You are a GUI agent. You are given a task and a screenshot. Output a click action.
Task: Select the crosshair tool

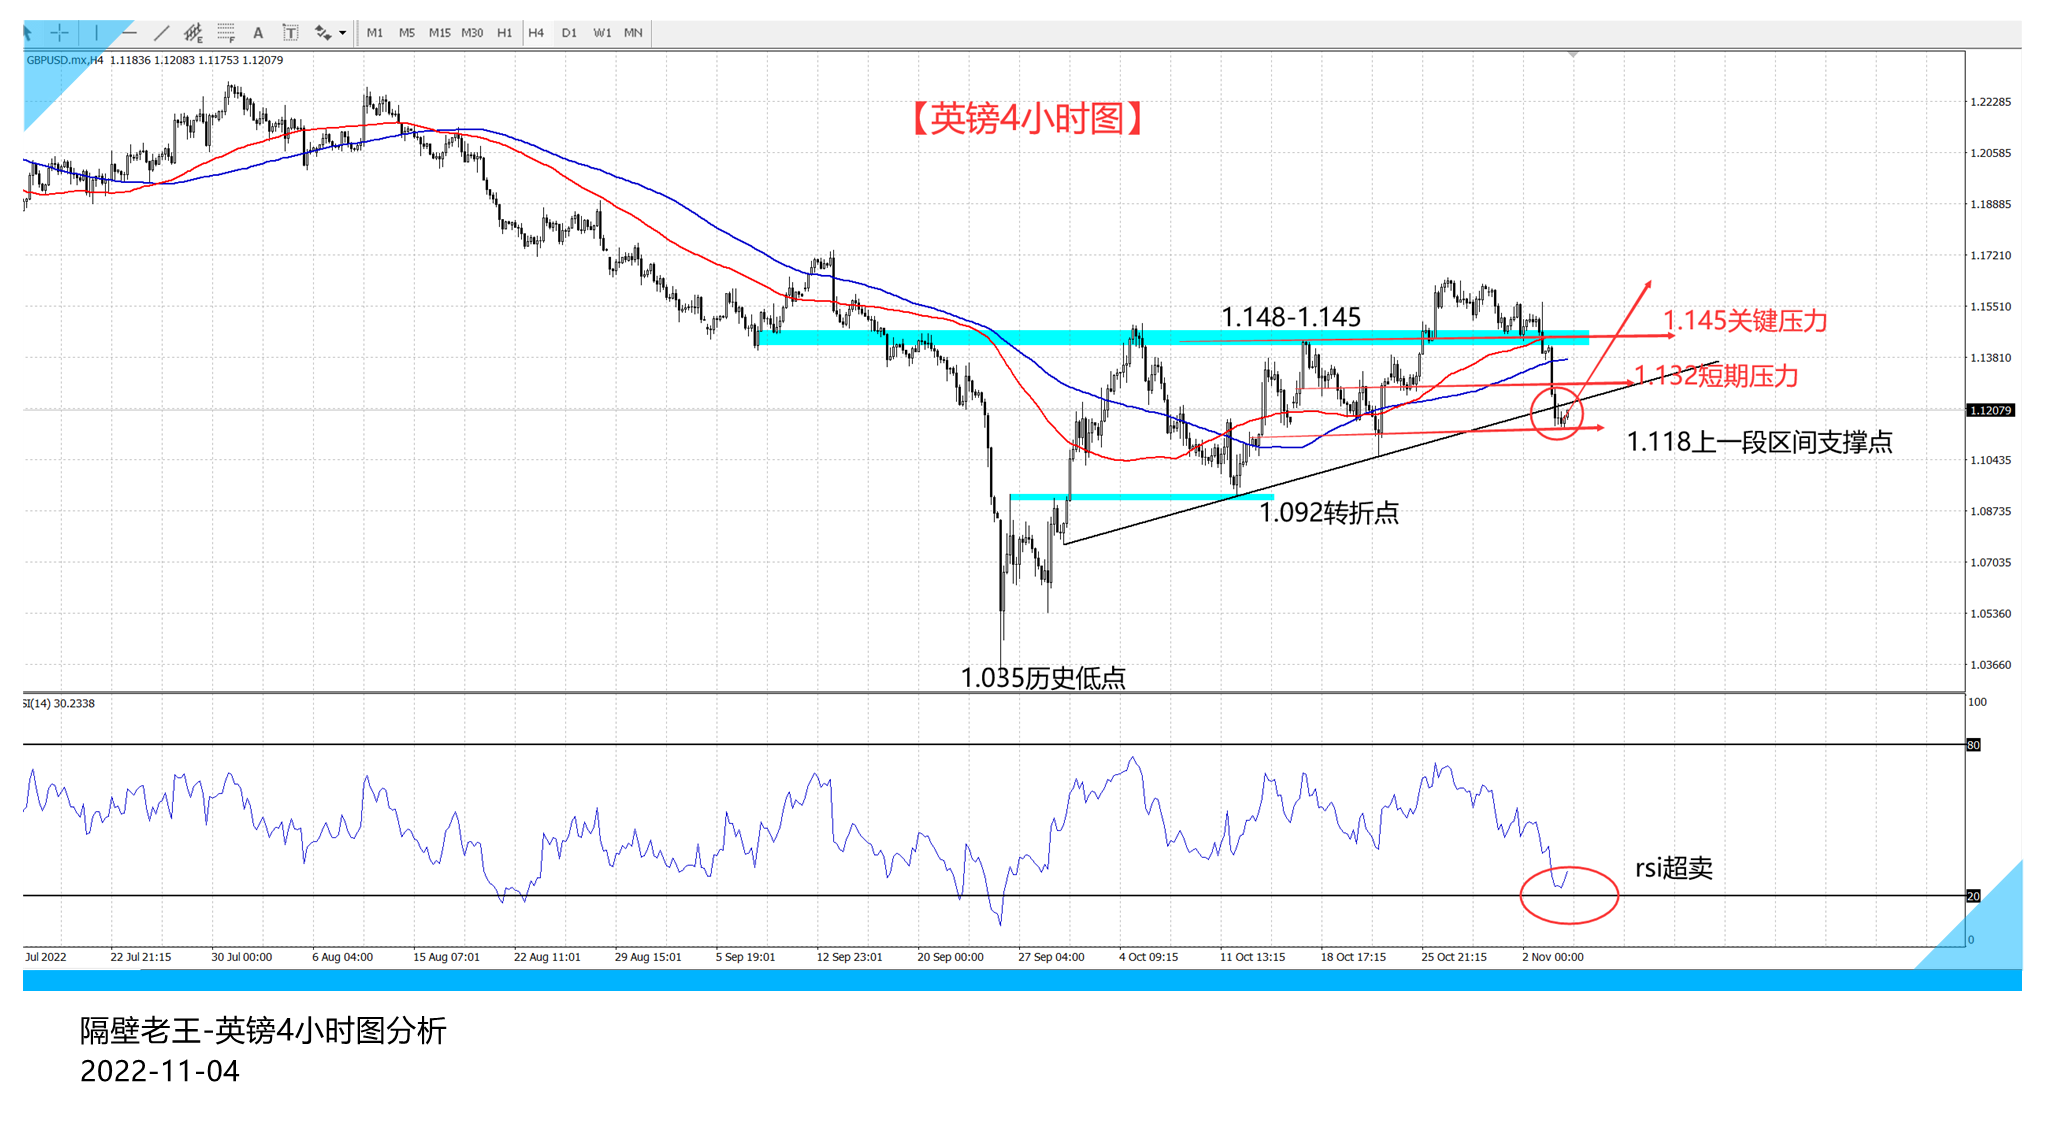pyautogui.click(x=60, y=33)
